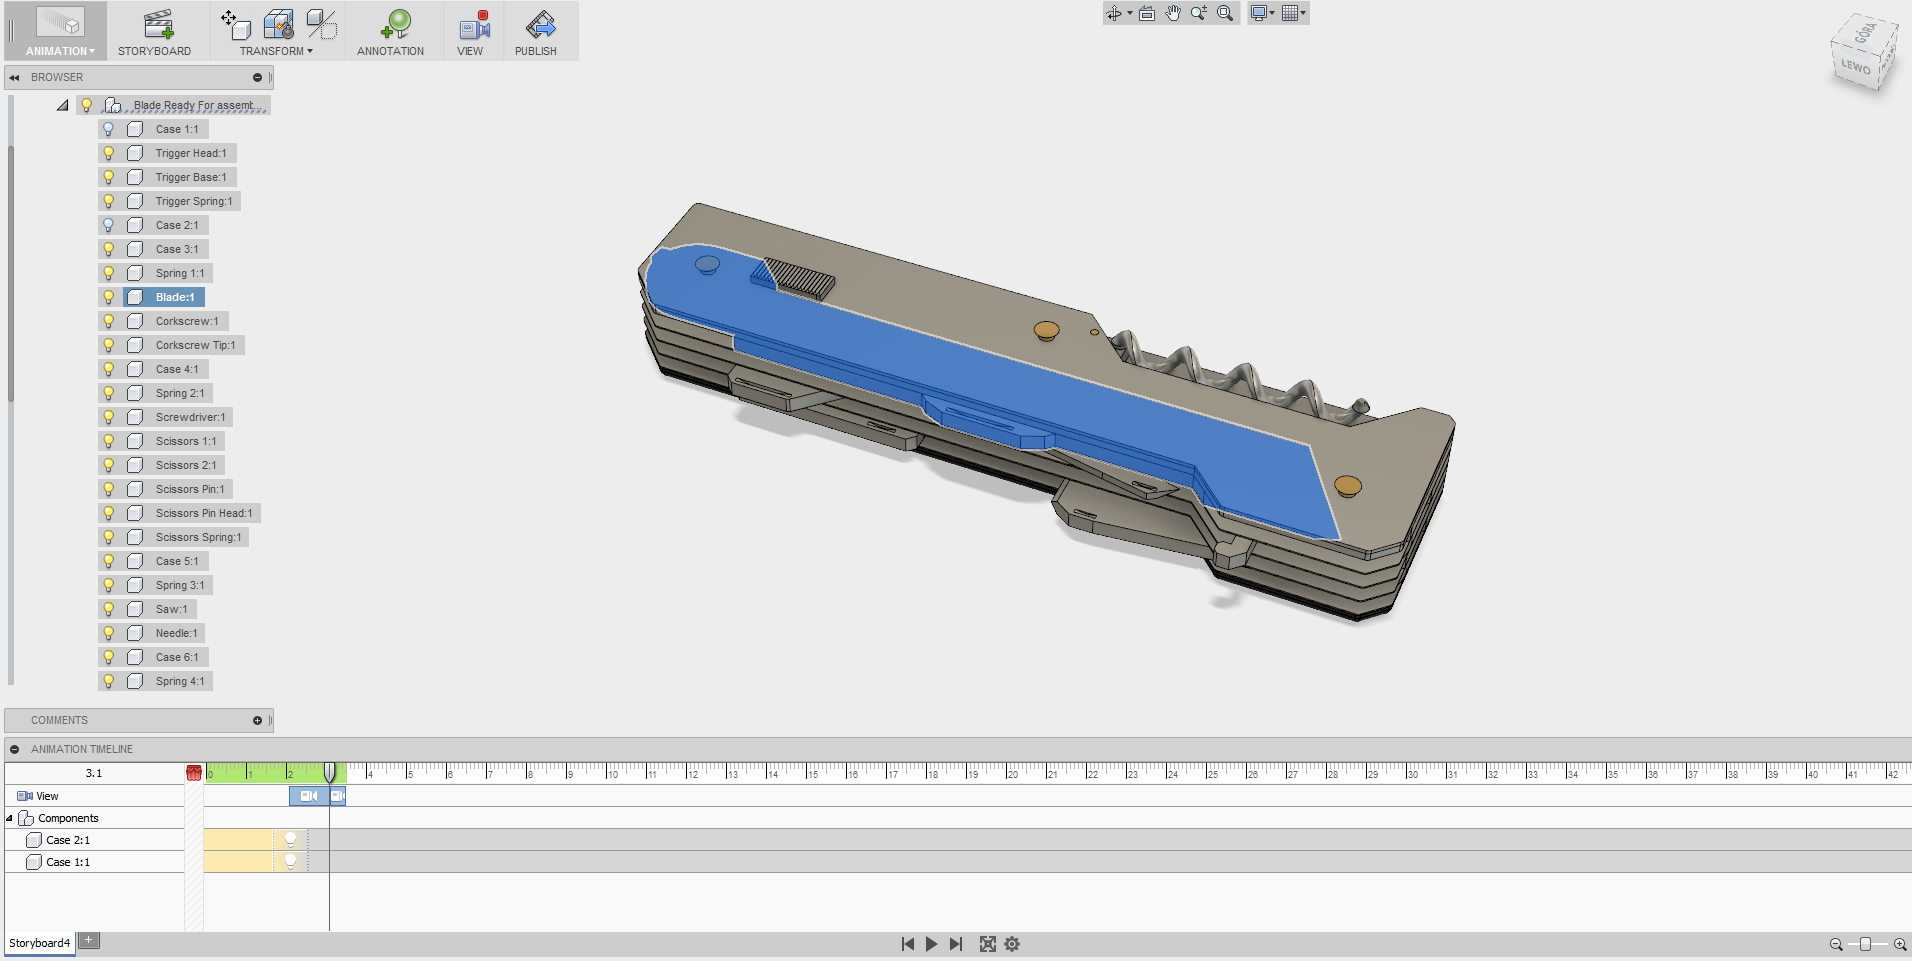Click the Browser panel options dot
This screenshot has width=1912, height=961.
257,77
